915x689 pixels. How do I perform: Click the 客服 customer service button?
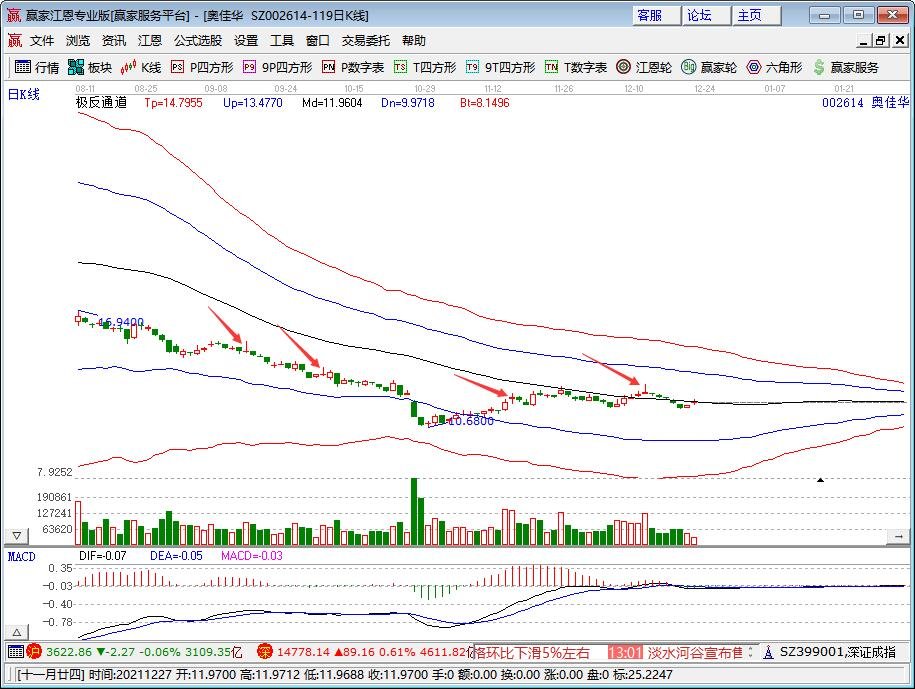point(656,15)
